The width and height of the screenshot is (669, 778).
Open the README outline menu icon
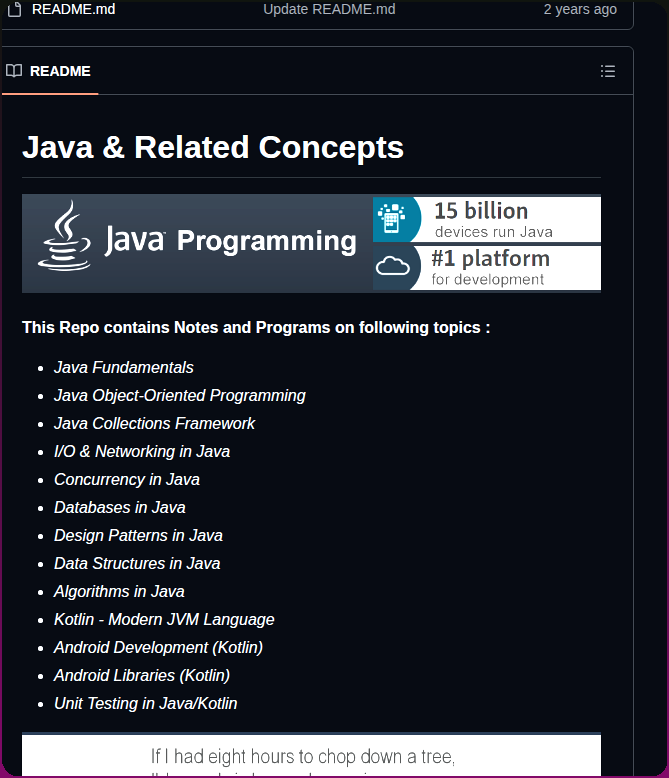(x=607, y=71)
